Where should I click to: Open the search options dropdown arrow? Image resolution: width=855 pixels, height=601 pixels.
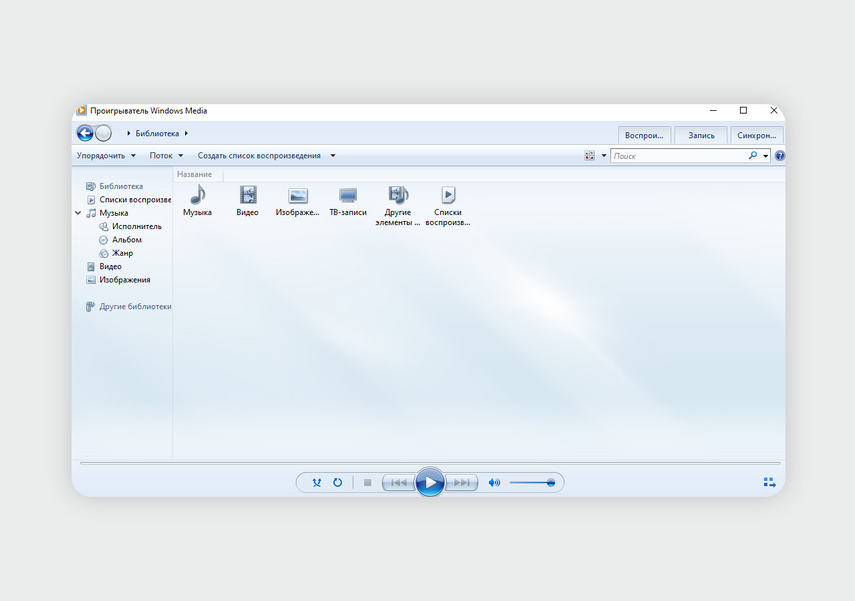pyautogui.click(x=766, y=156)
